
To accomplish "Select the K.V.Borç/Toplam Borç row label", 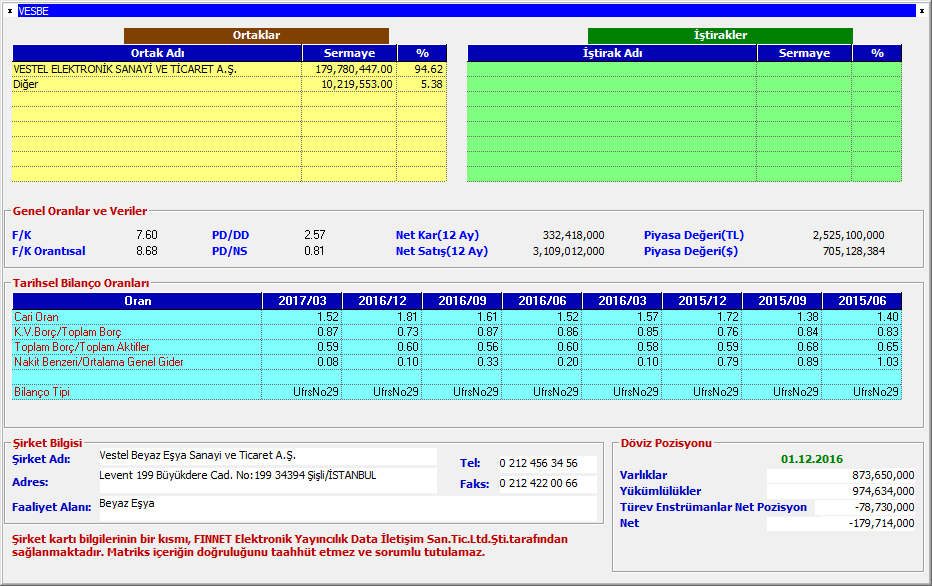I will coord(68,332).
